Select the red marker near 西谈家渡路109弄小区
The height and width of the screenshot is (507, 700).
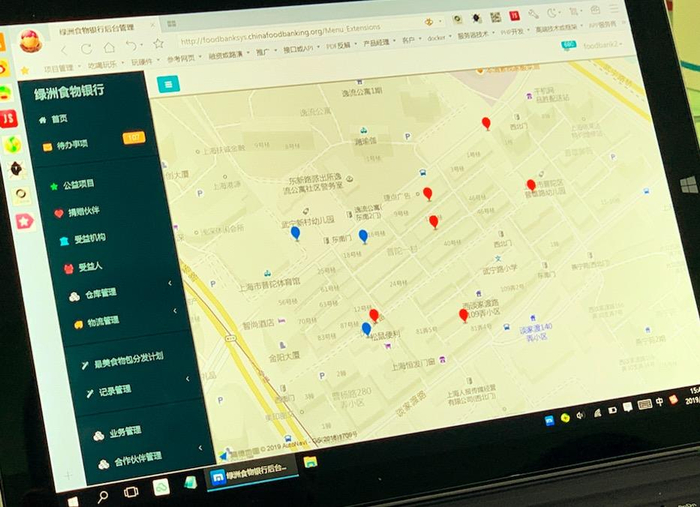point(463,316)
